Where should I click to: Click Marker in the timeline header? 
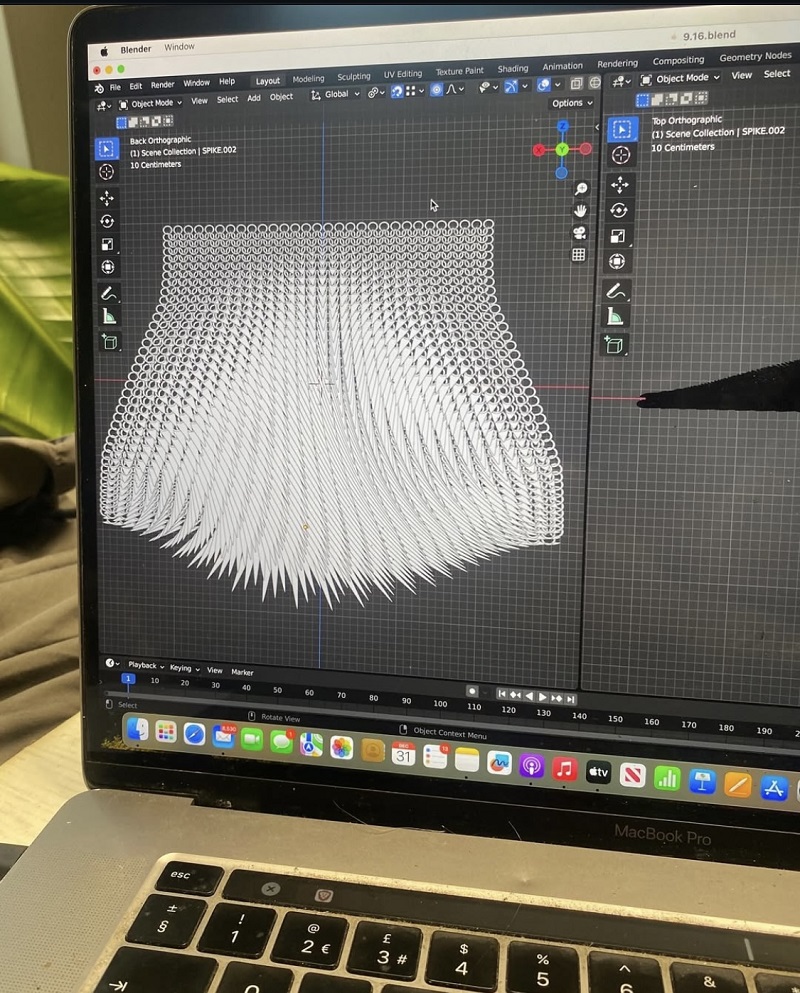pos(242,672)
